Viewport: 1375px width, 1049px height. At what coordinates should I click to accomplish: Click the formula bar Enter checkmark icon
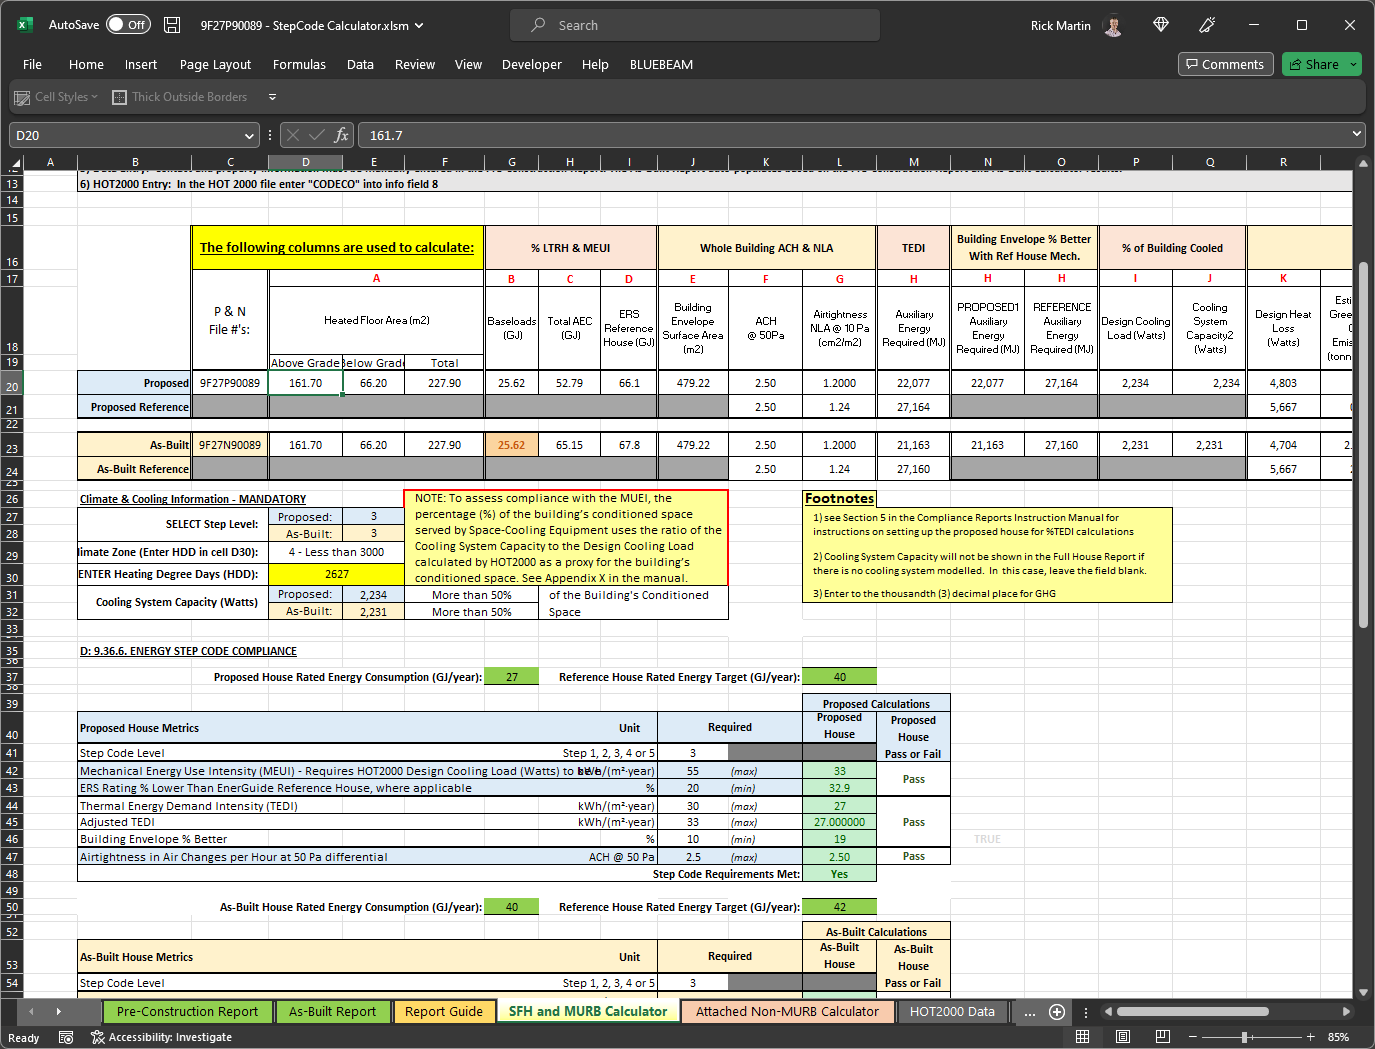click(317, 135)
